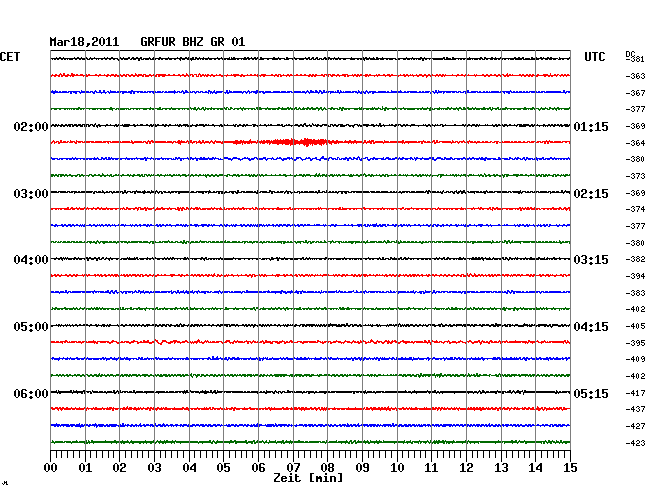Click the DC offset value -417

[x=635, y=393]
